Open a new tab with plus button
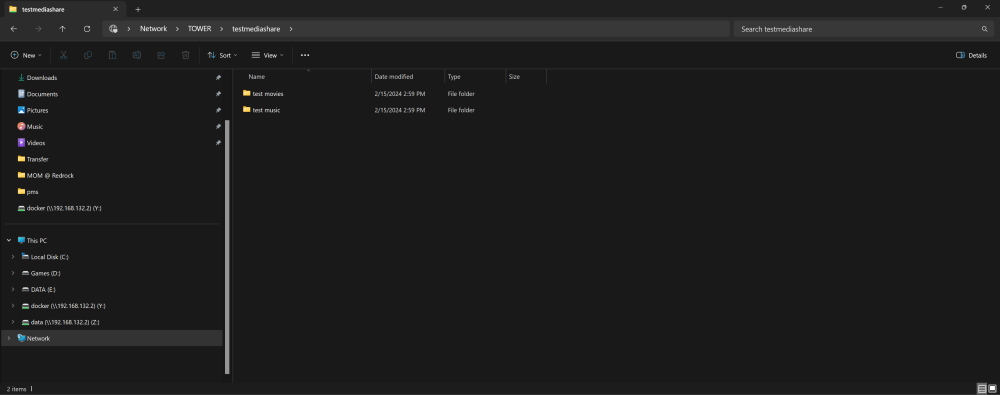This screenshot has height=395, width=1000. [138, 10]
